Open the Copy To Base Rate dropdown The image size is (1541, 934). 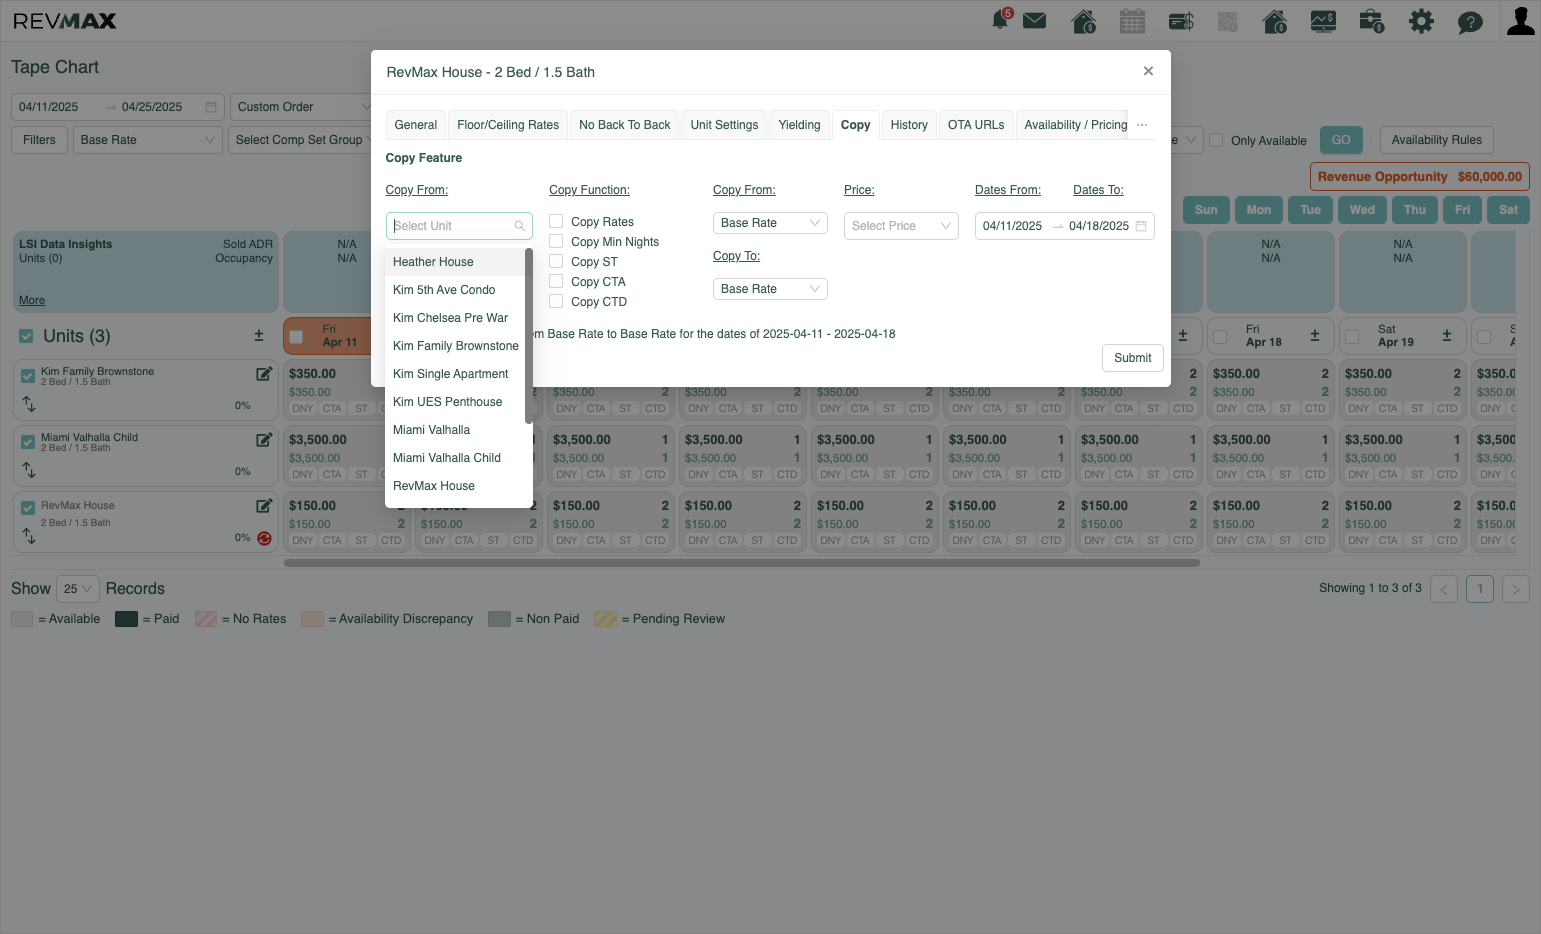[x=770, y=289]
